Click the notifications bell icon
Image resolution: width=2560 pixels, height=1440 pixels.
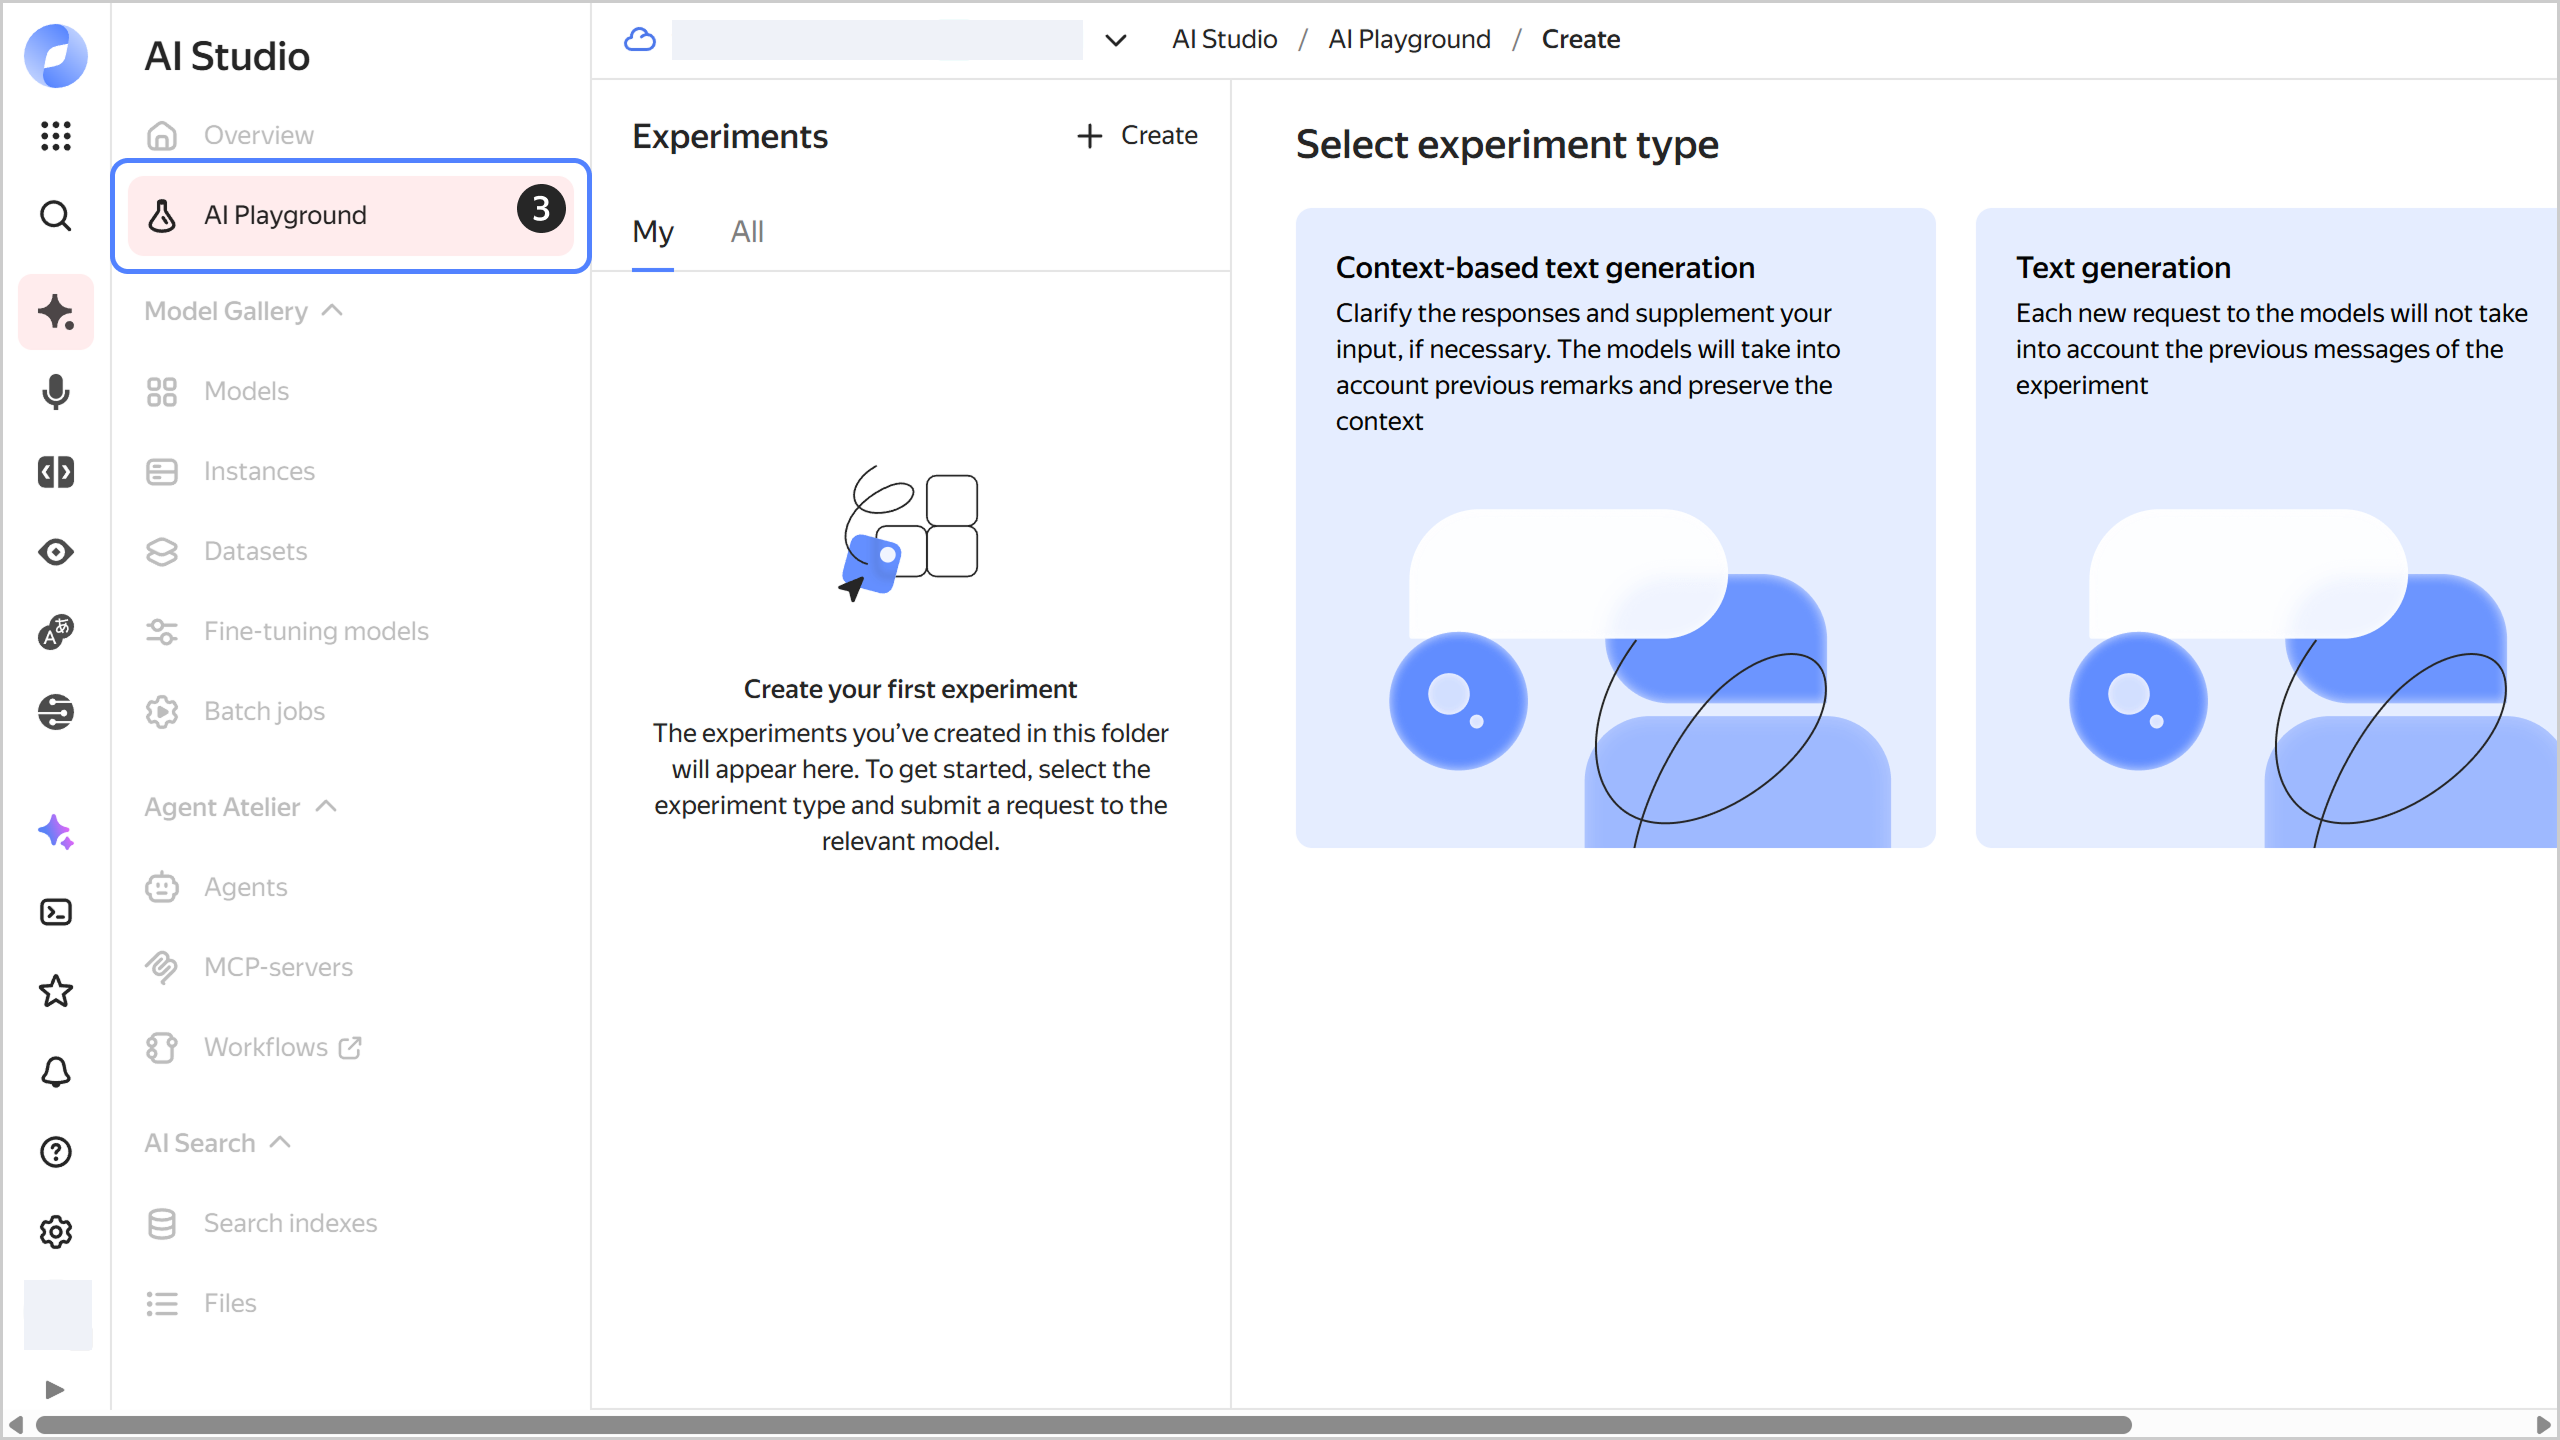[56, 1072]
